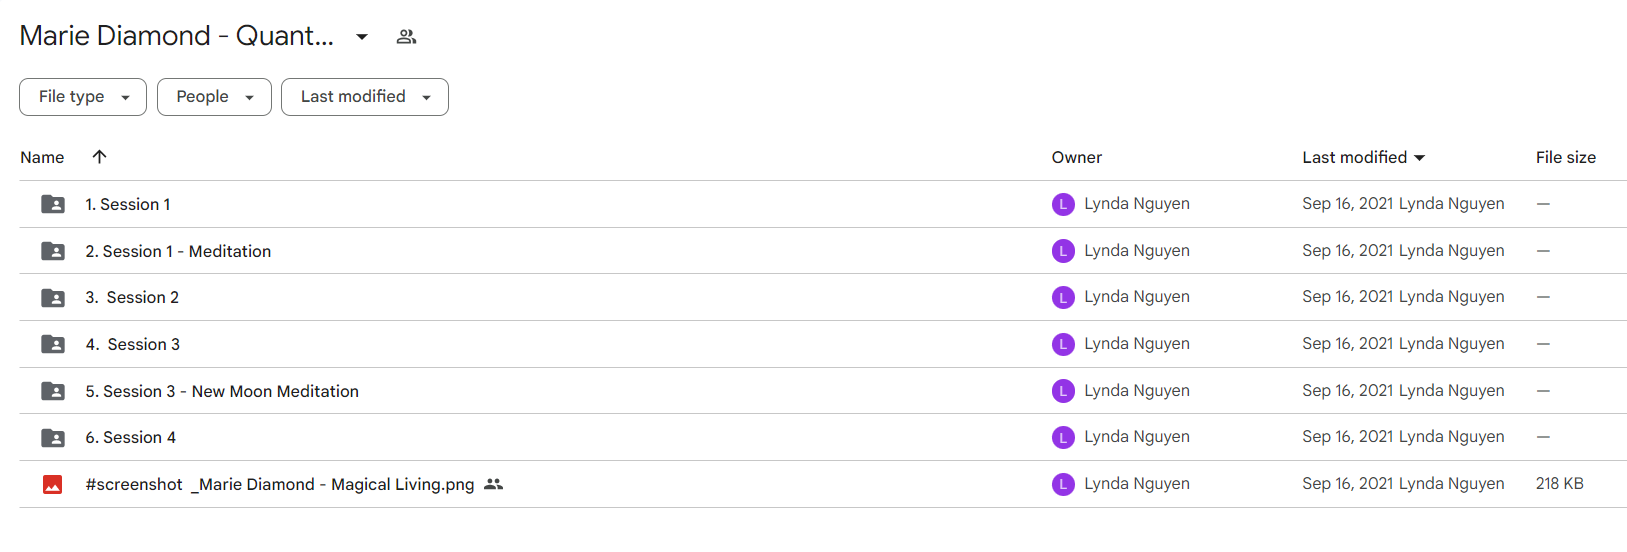Image resolution: width=1627 pixels, height=552 pixels.
Task: Click the shared folder icon for 2. Session 1 - Meditation
Action: click(53, 251)
